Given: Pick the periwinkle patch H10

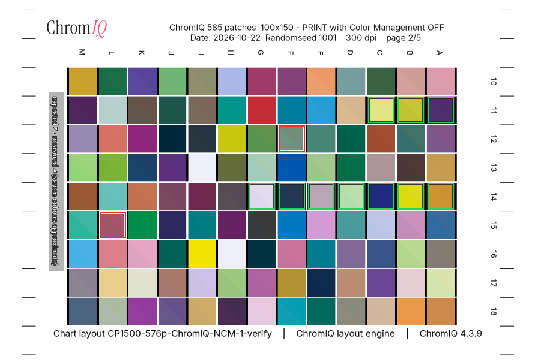Looking at the screenshot, I should (232, 81).
